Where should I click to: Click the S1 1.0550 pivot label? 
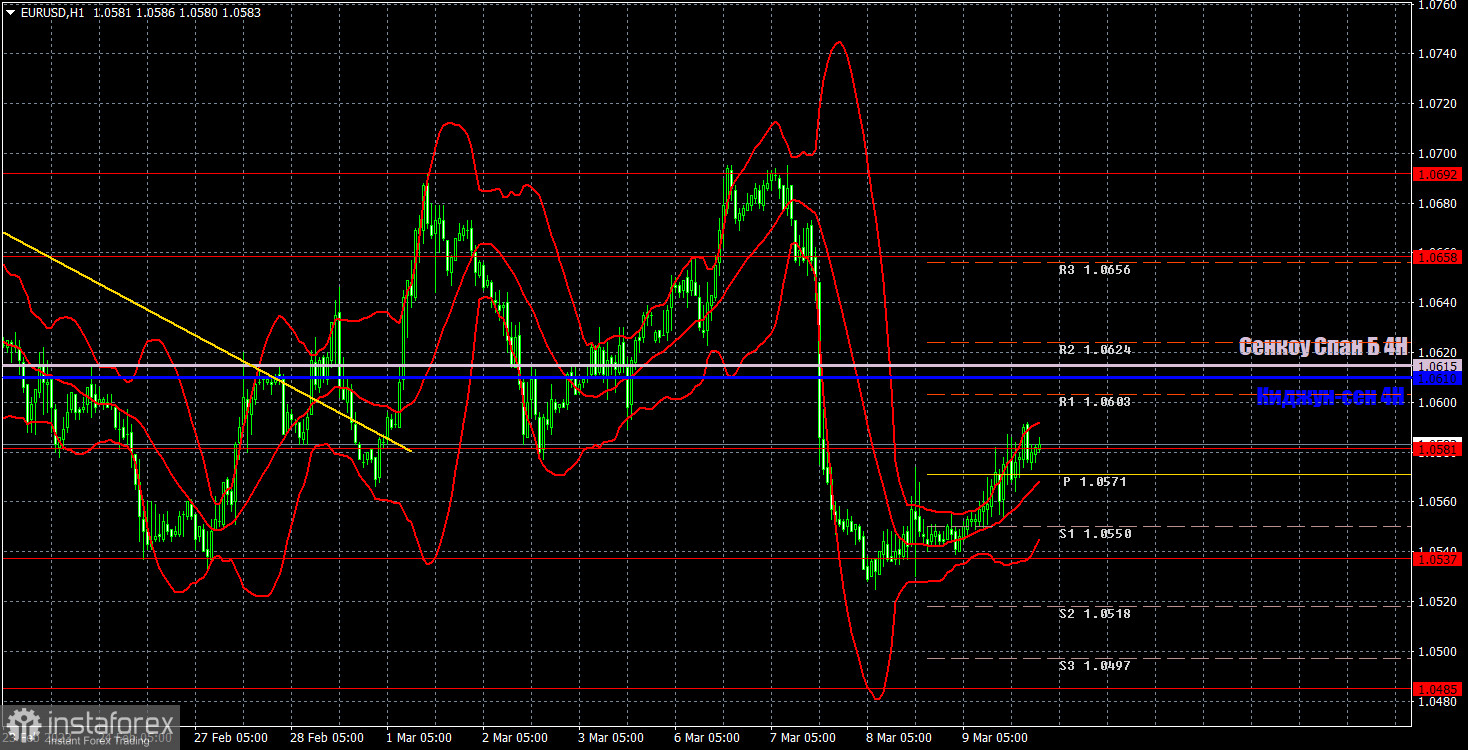point(1095,534)
